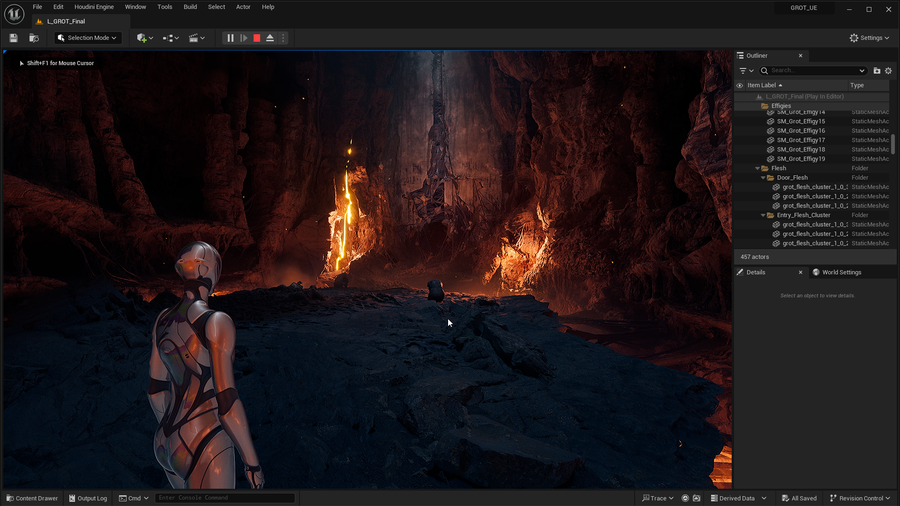Viewport: 900px width, 506px height.
Task: Expand the Blueprints dropdown arrow
Action: pos(177,38)
